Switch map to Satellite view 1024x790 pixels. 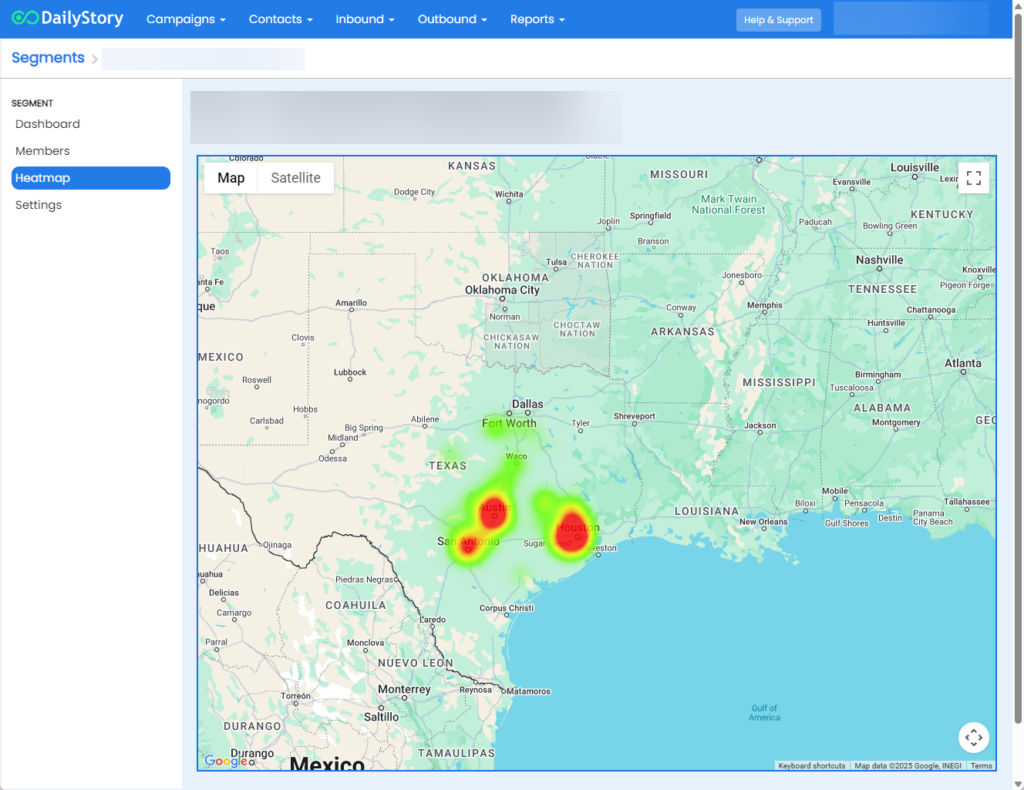click(x=295, y=178)
